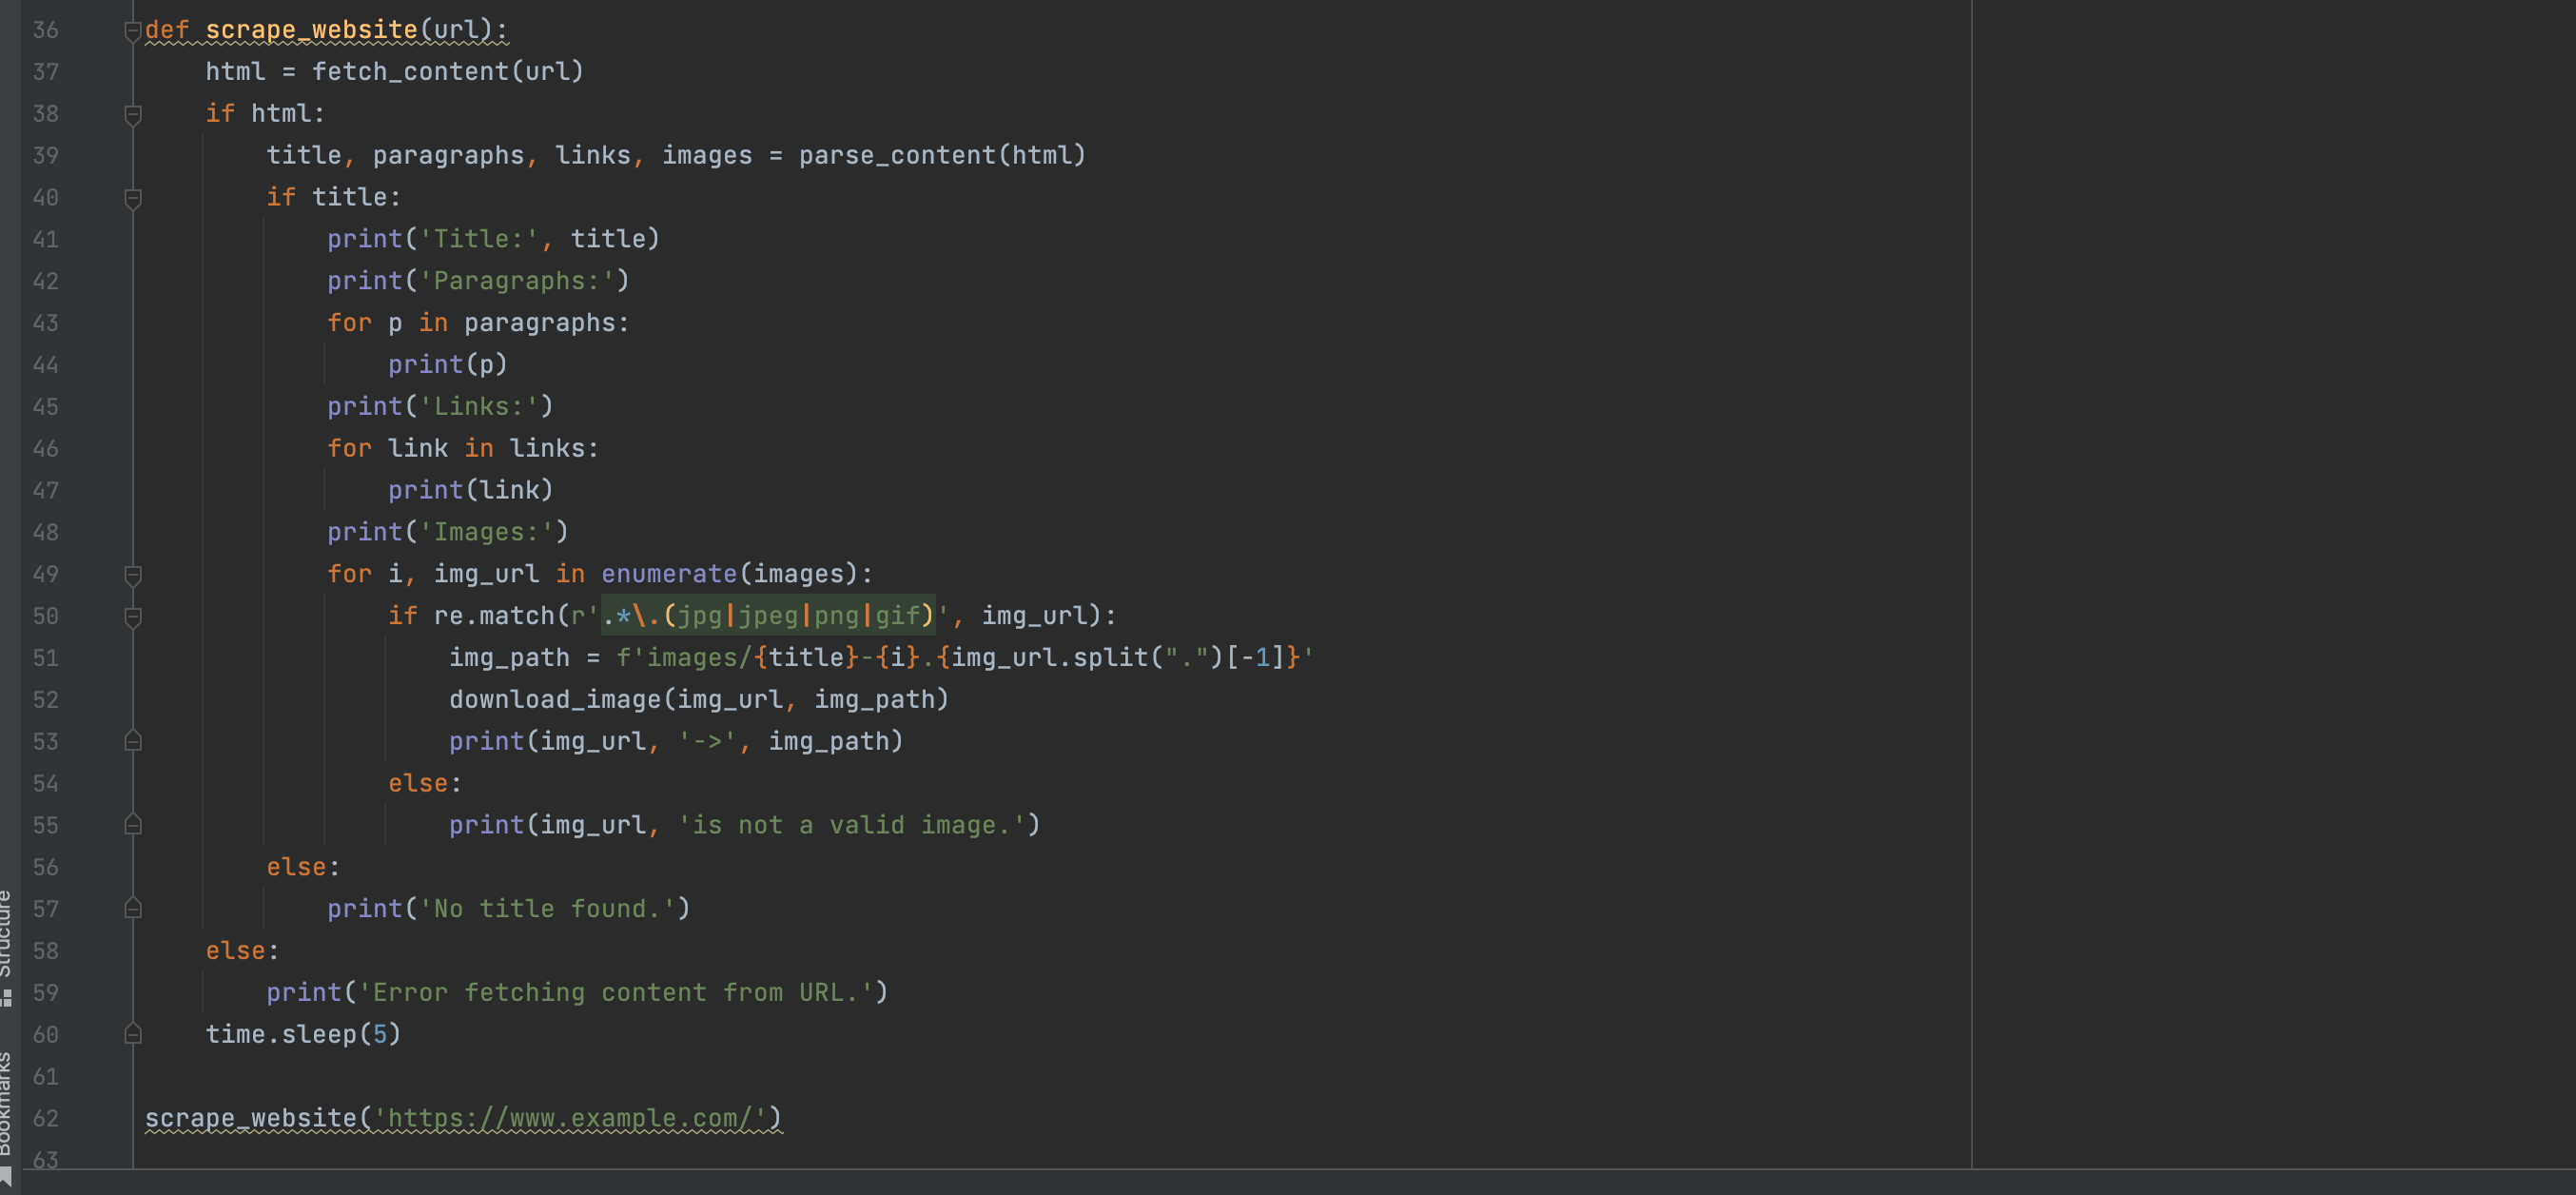Click line number 37 in gutter
The image size is (2576, 1195).
pyautogui.click(x=45, y=72)
